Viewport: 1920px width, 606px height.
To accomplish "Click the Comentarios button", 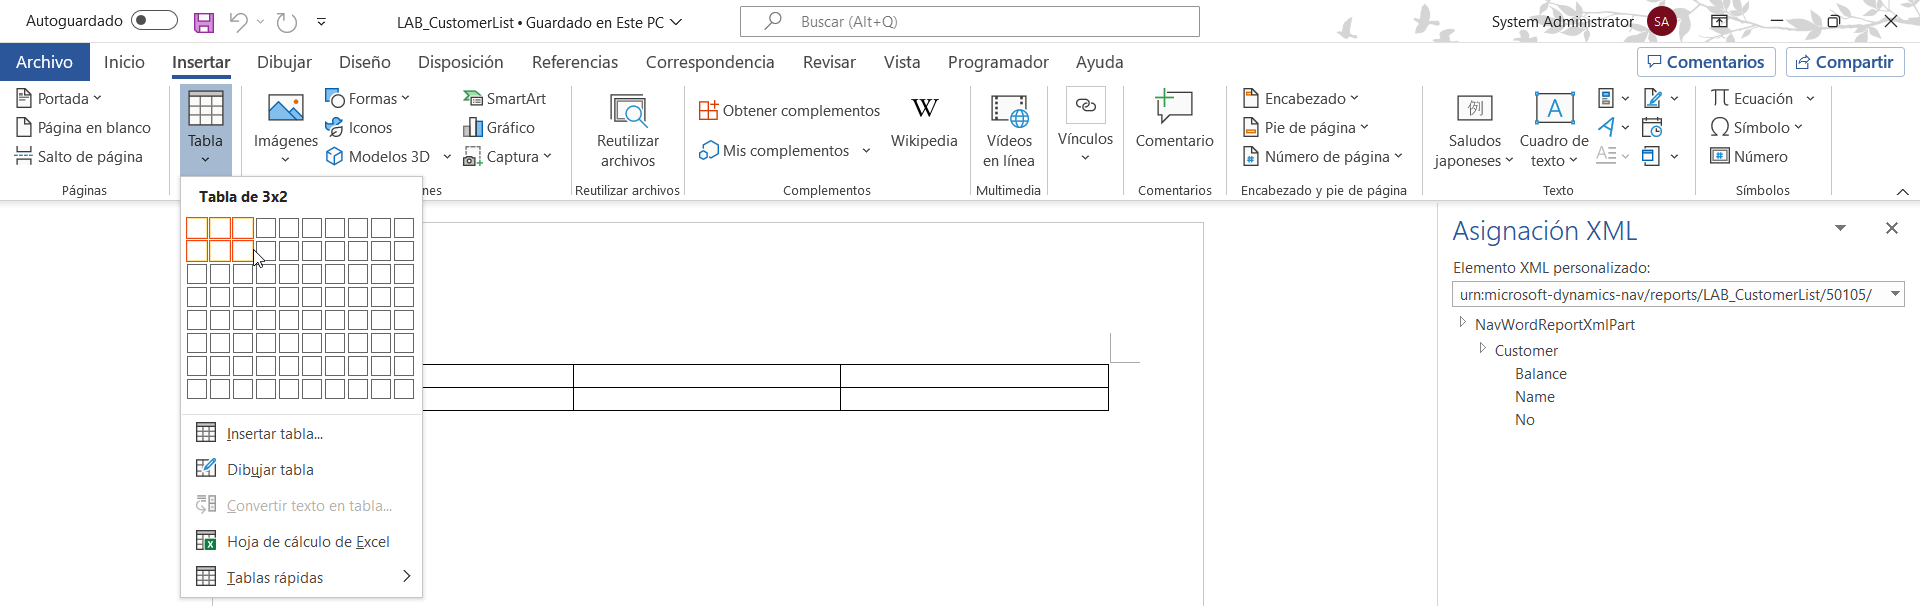I will pos(1706,62).
